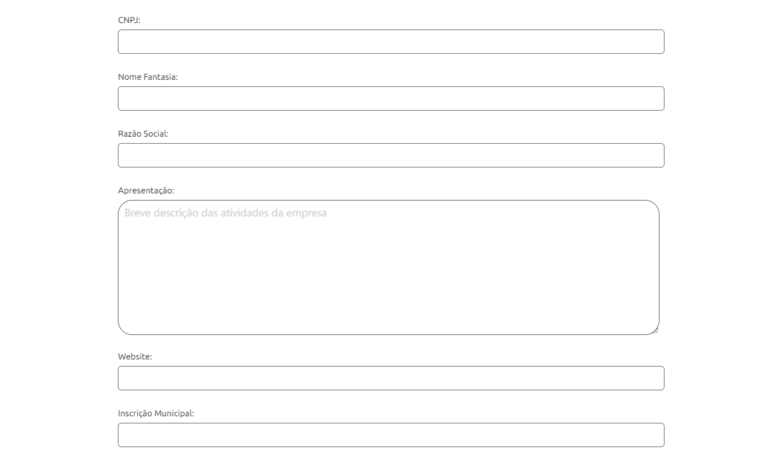Focus the Nome Fantasia text box

[391, 98]
